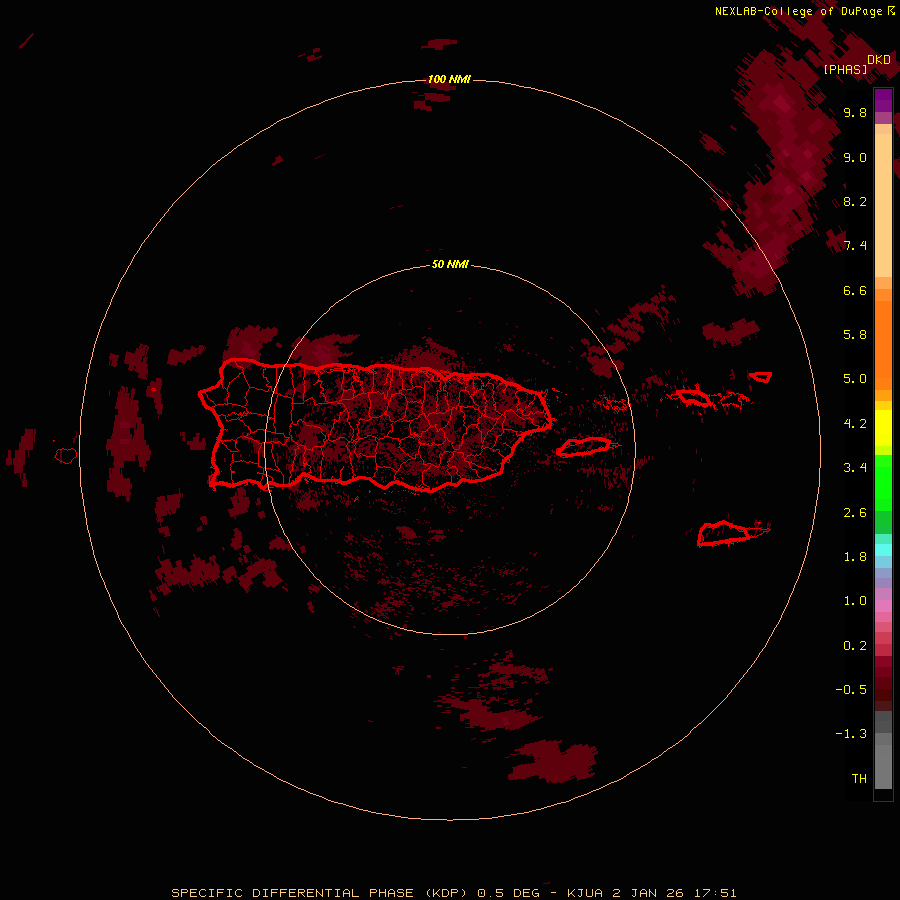Click the 3.4 legend value
This screenshot has width=900, height=900.
(855, 468)
